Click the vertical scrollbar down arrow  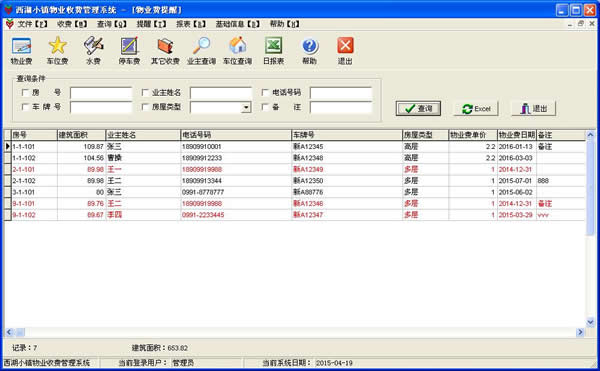pyautogui.click(x=590, y=322)
